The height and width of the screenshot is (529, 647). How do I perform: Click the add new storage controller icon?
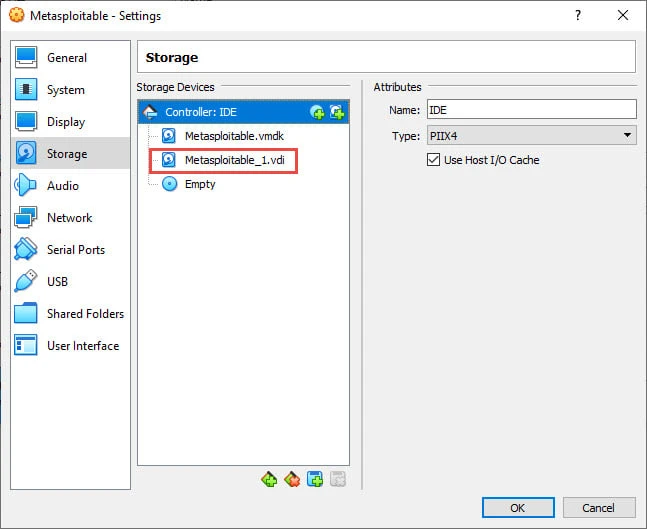tap(269, 479)
